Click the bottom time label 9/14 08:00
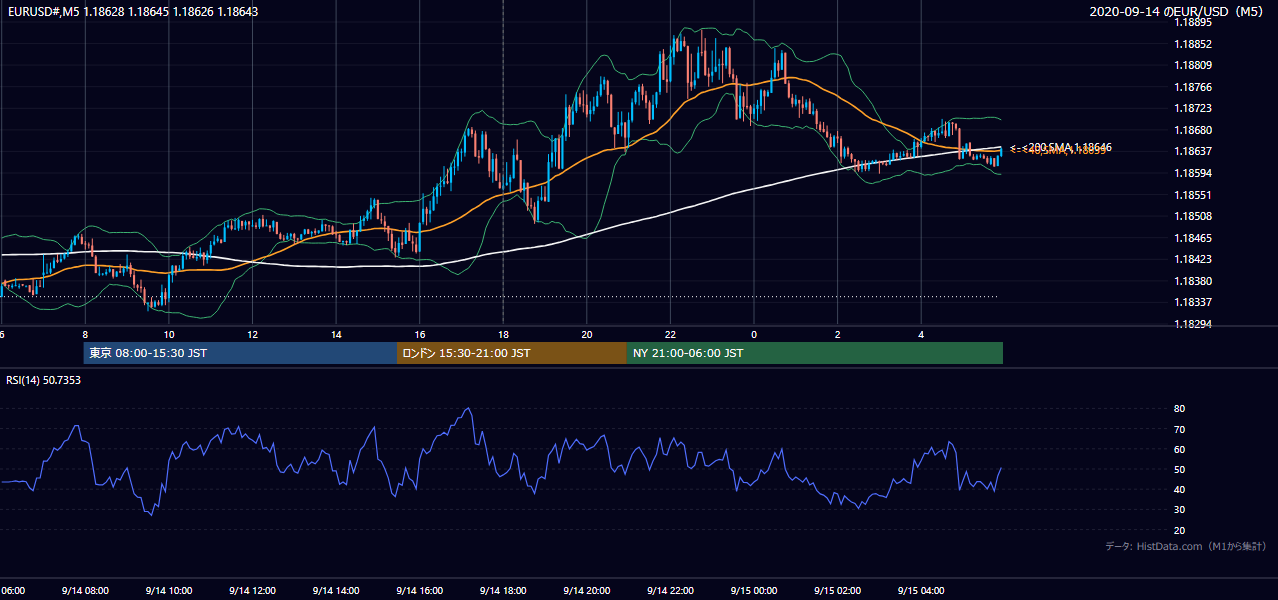Viewport: 1278px width, 600px height. point(84,591)
